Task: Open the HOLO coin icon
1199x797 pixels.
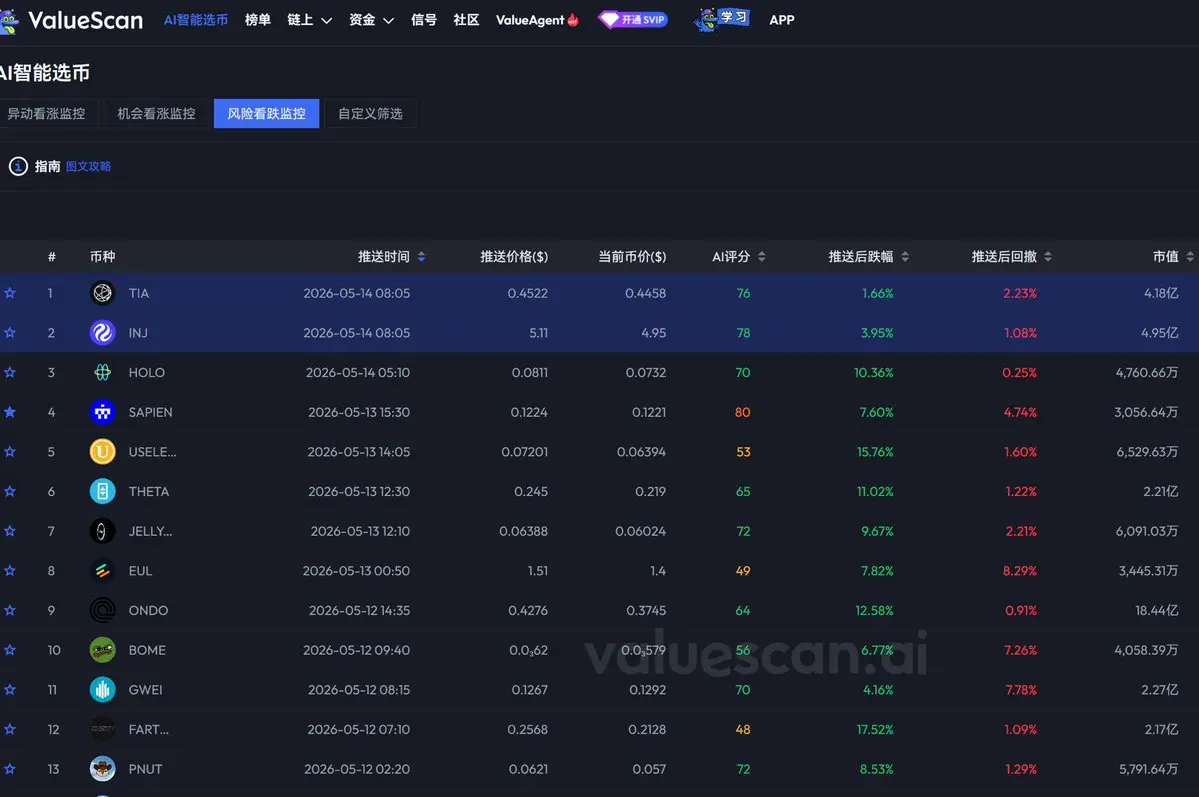Action: coord(102,372)
